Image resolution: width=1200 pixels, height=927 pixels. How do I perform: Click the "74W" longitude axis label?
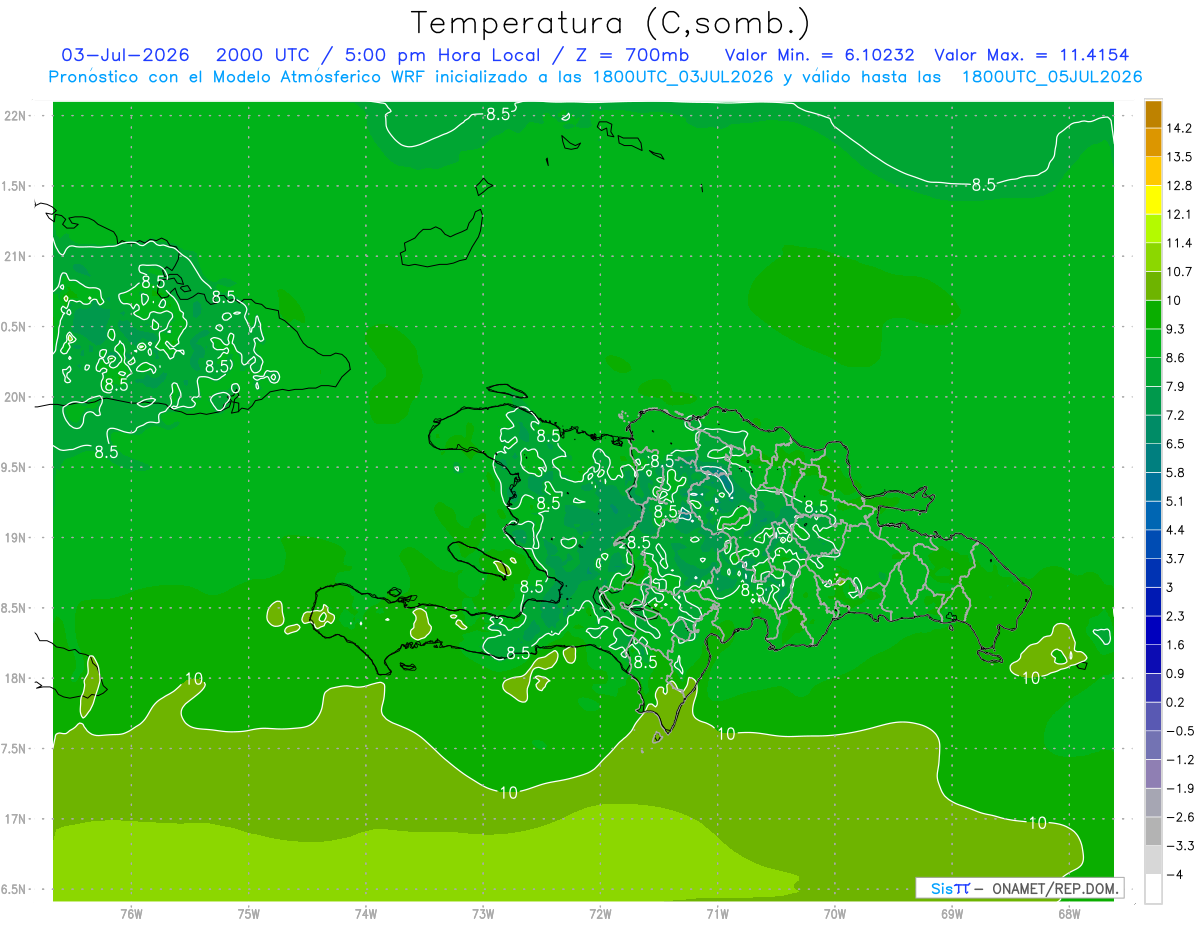tap(365, 914)
